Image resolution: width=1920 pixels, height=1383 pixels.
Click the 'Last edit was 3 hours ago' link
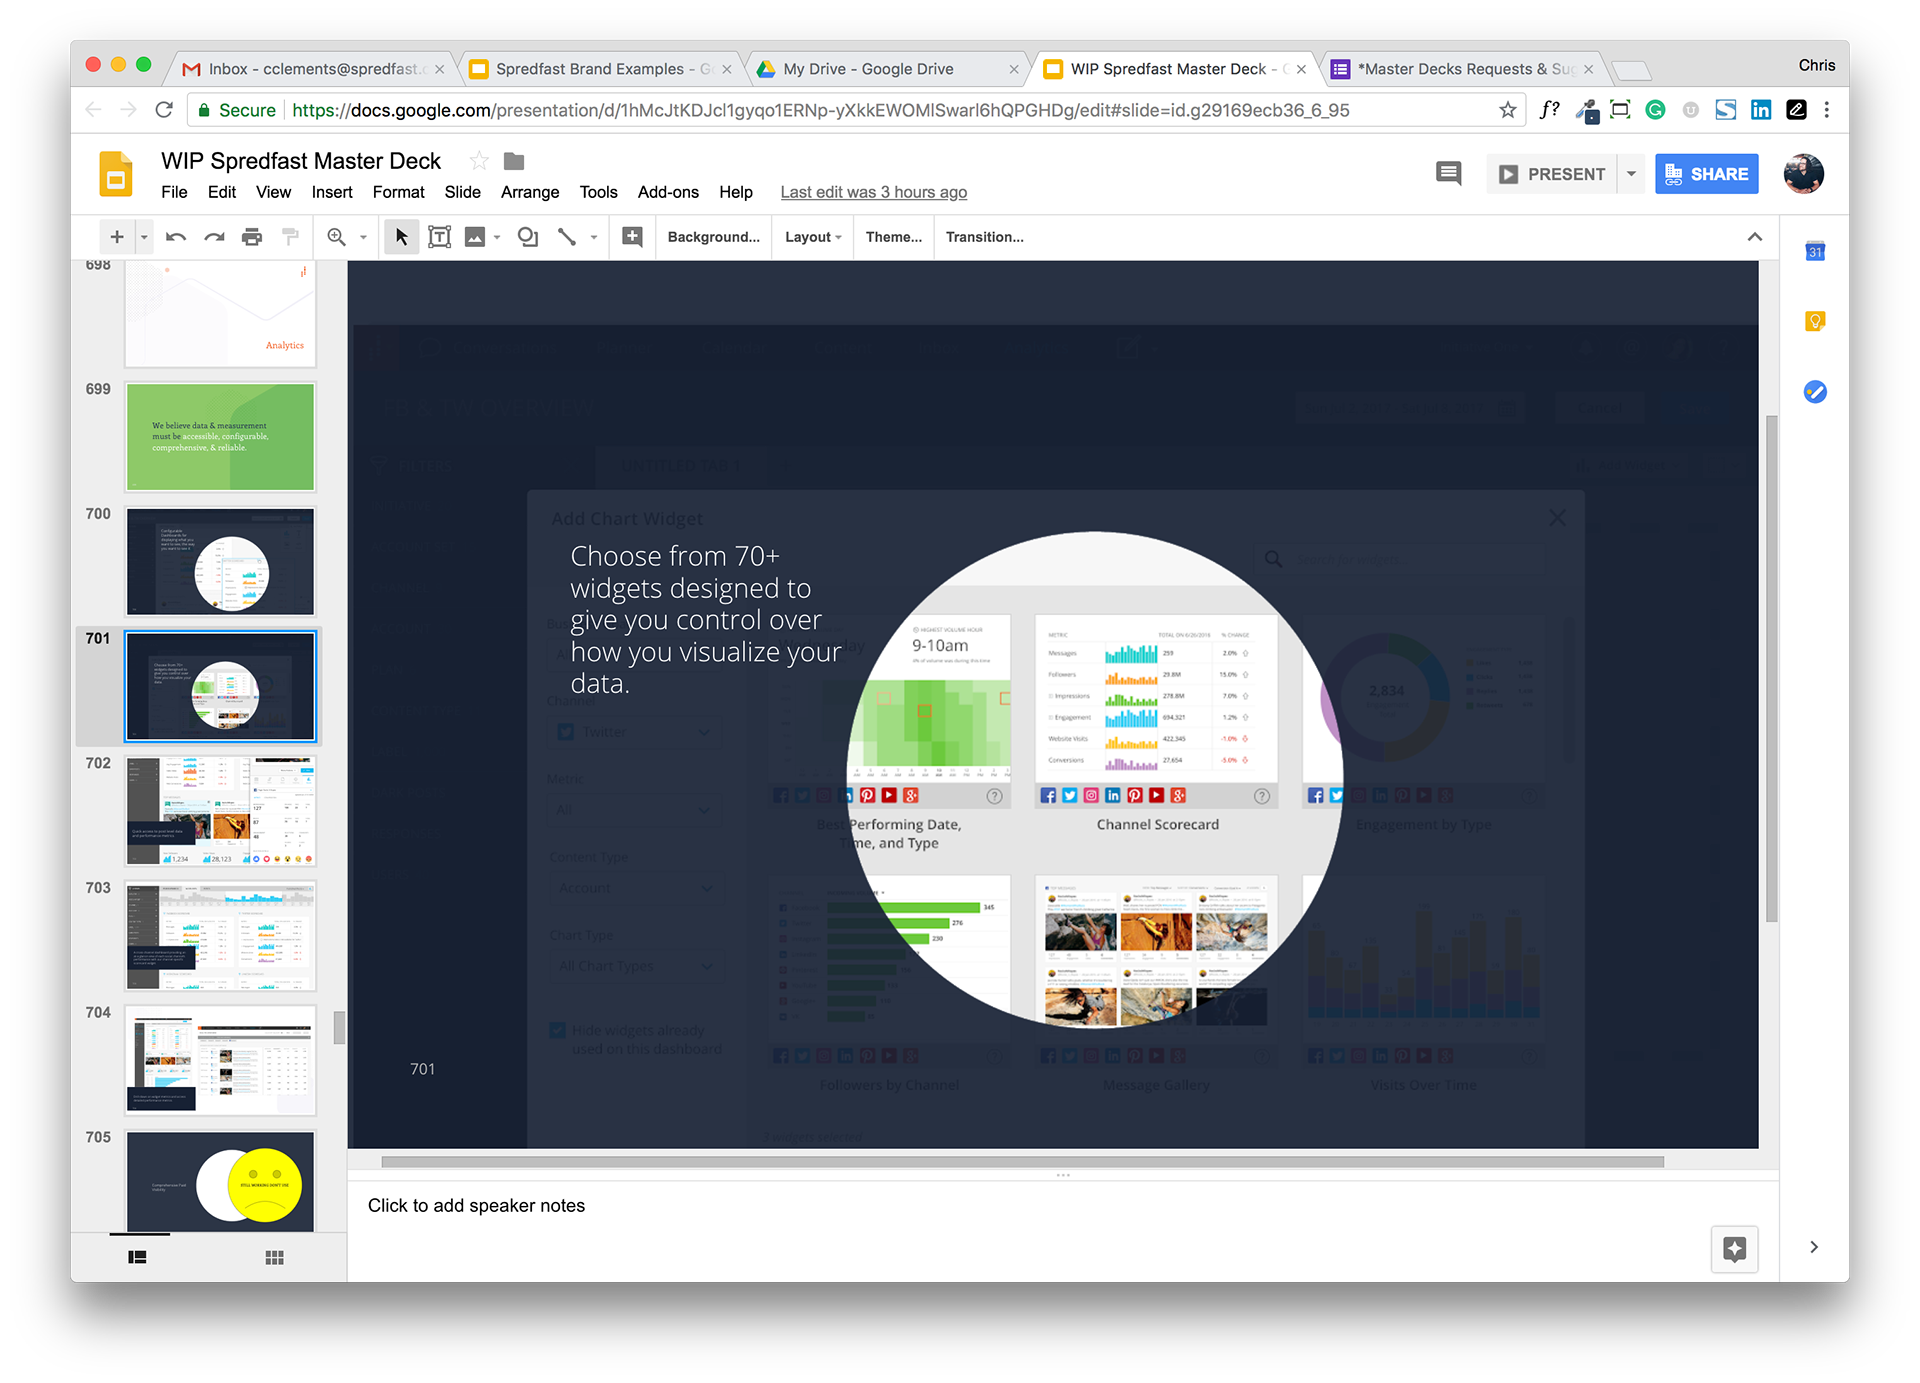(x=873, y=192)
